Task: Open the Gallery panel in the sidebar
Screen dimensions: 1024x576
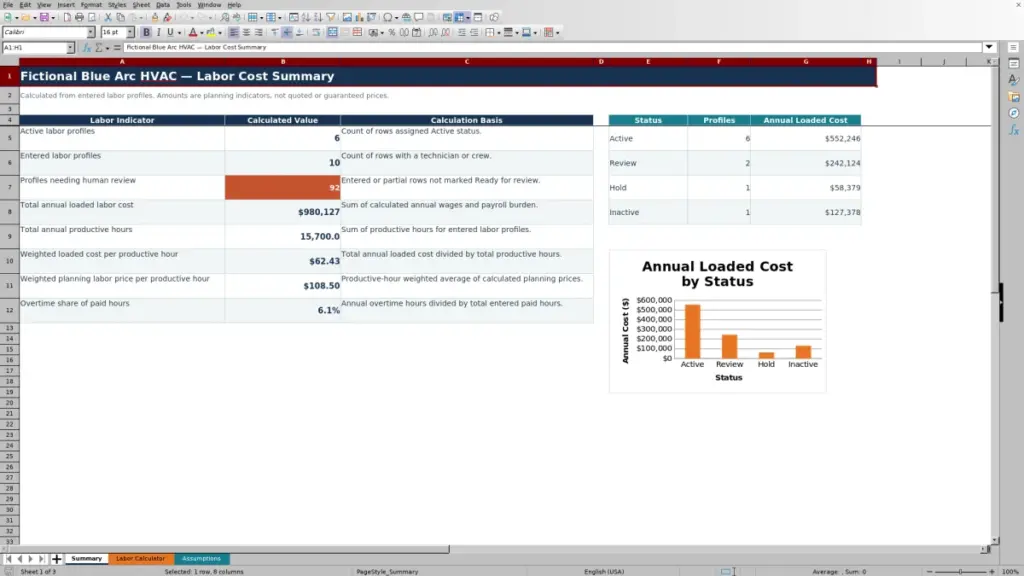Action: 1014,97
